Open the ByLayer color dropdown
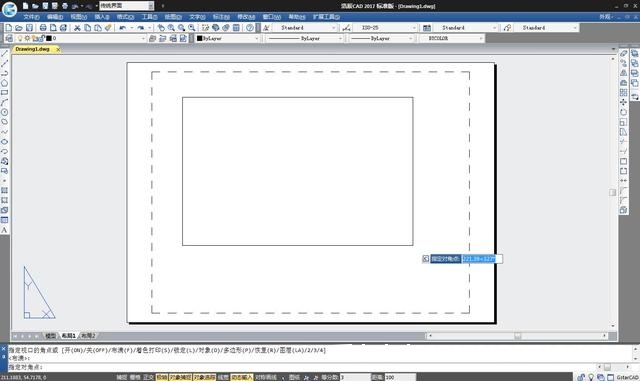640x381 pixels. pyautogui.click(x=227, y=38)
